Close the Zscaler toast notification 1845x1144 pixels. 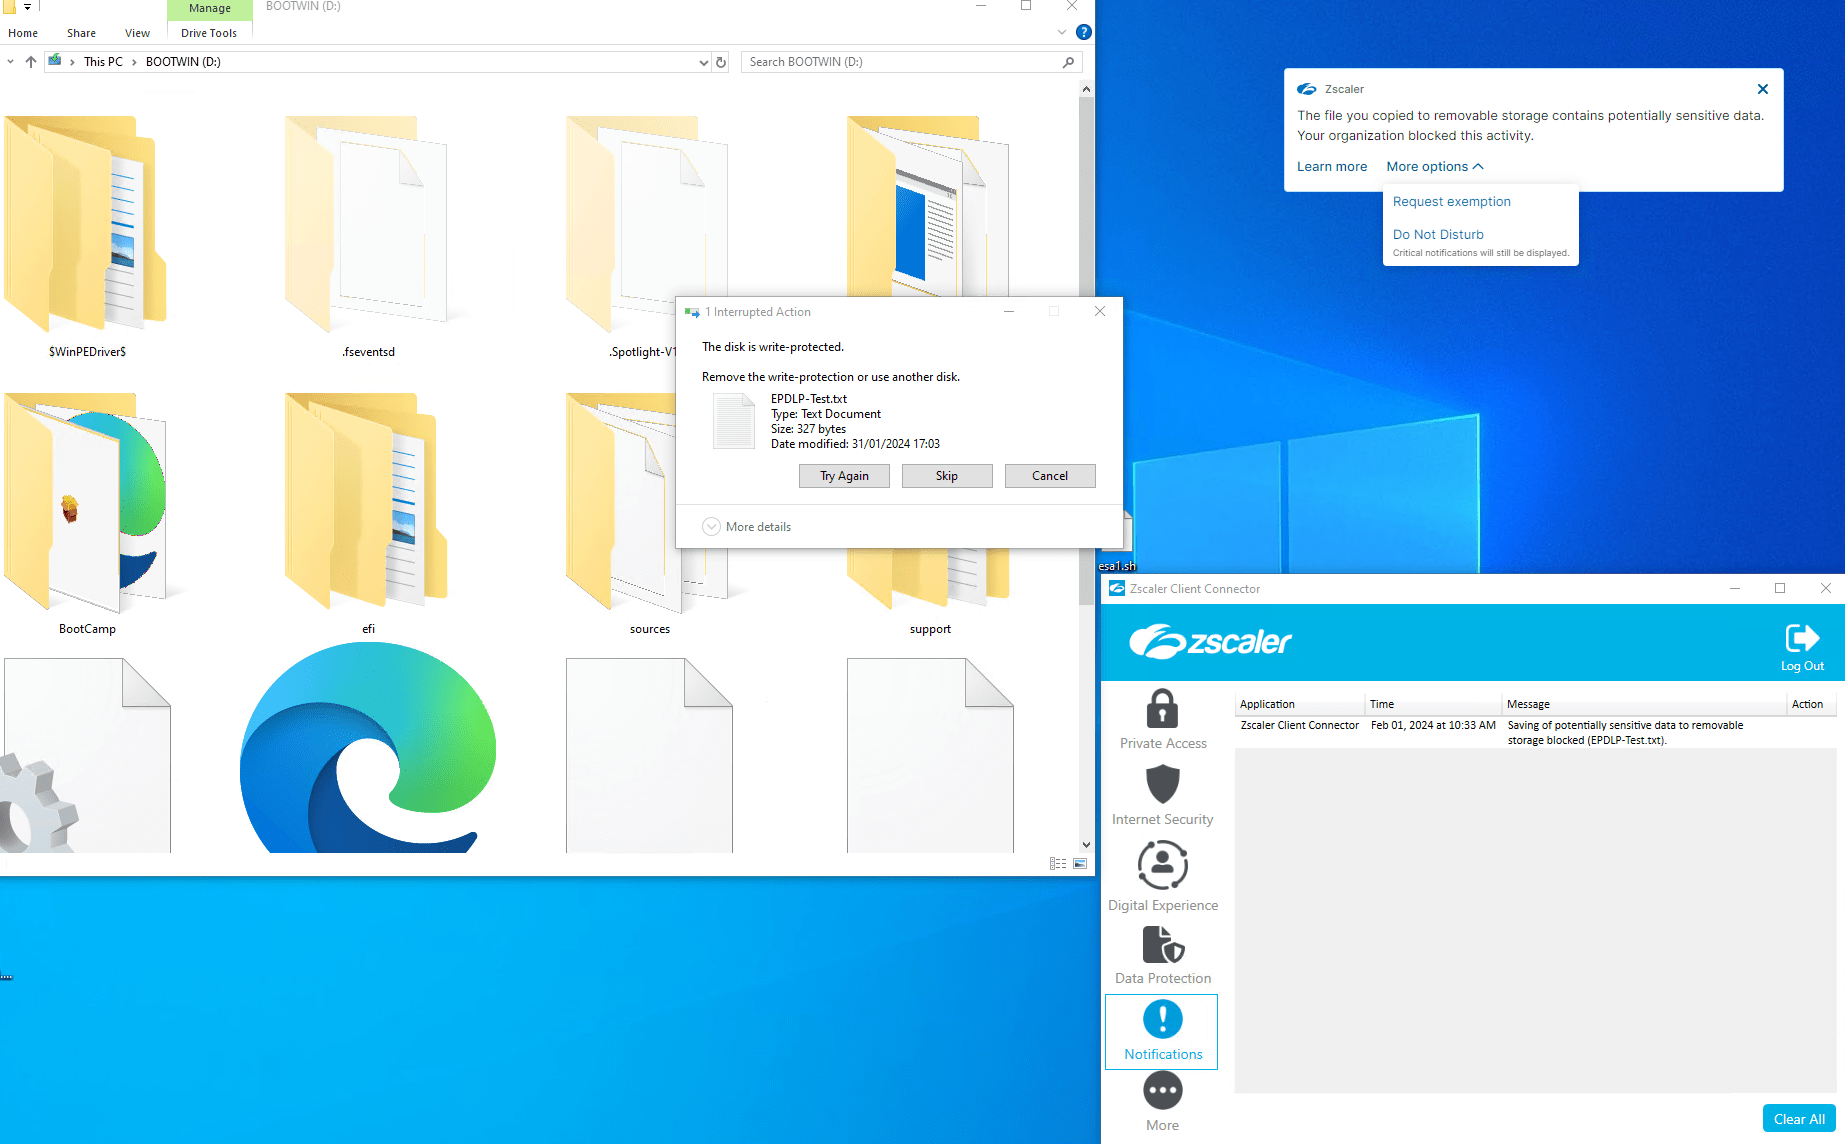1763,89
